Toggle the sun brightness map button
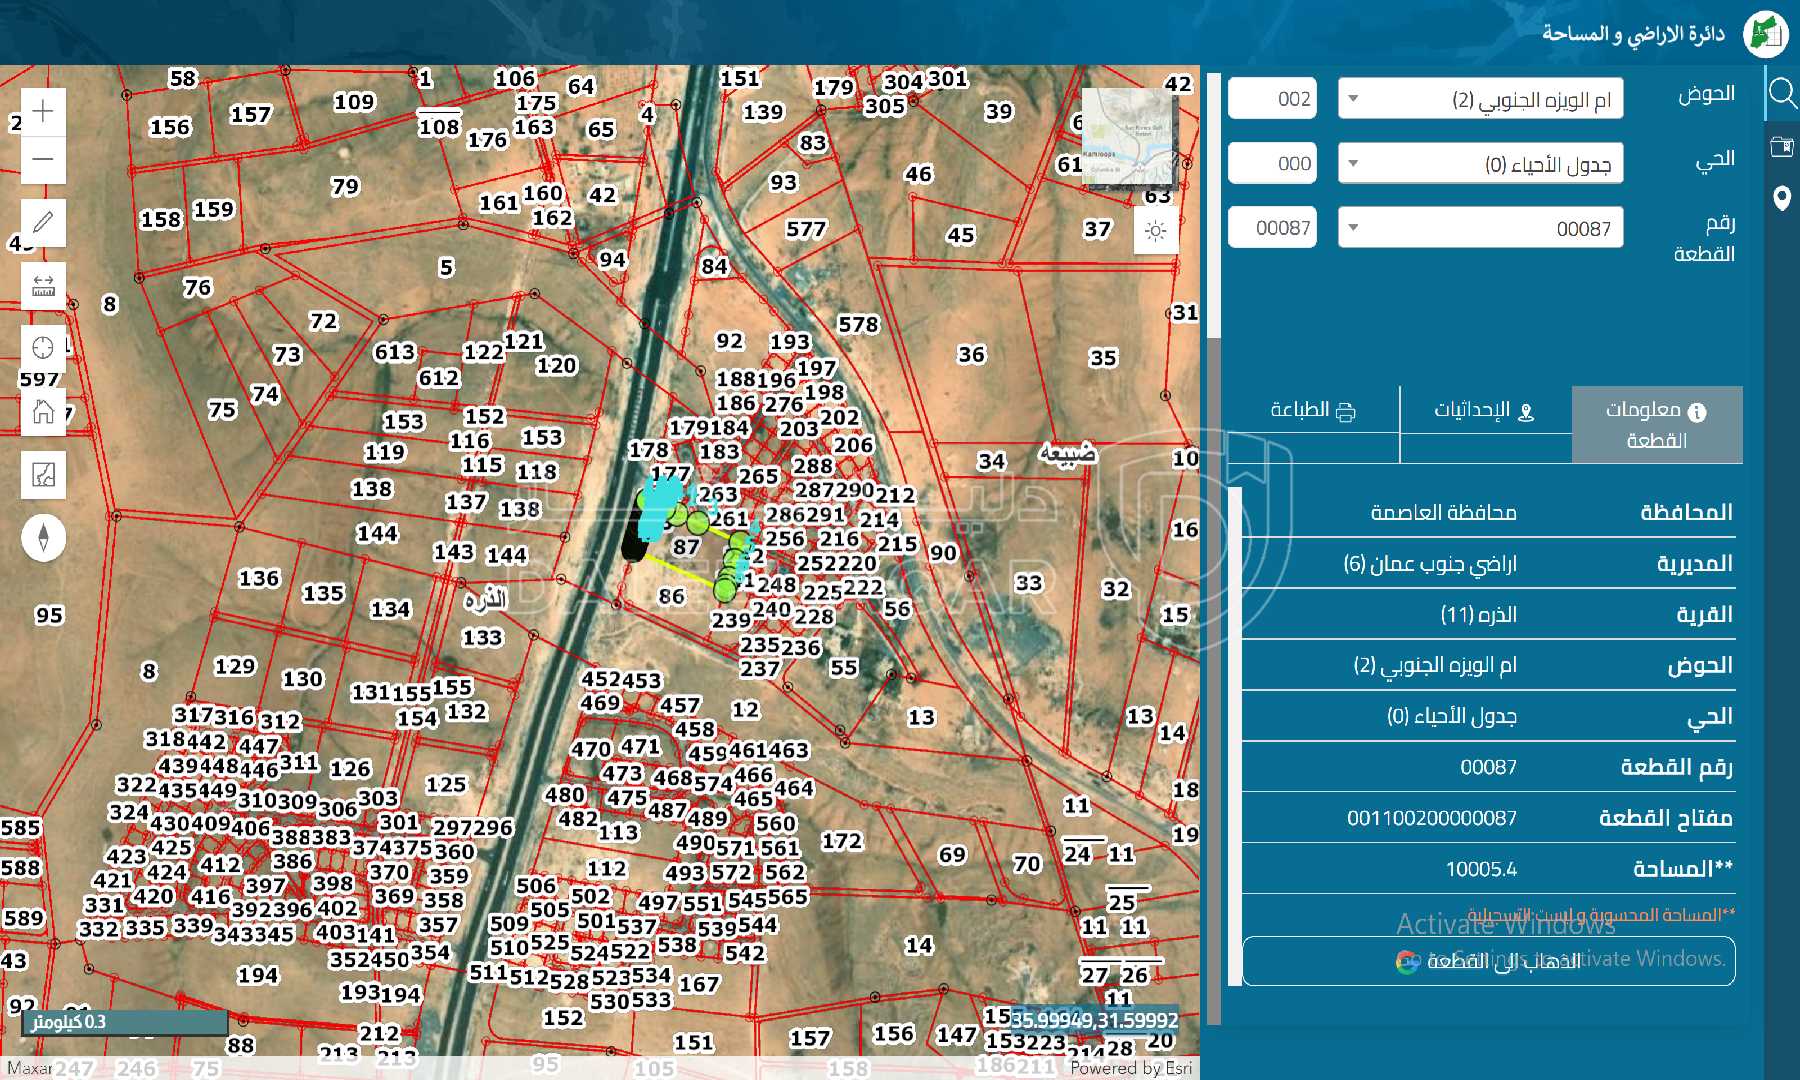Screen dimensions: 1800x1080 tap(1155, 231)
